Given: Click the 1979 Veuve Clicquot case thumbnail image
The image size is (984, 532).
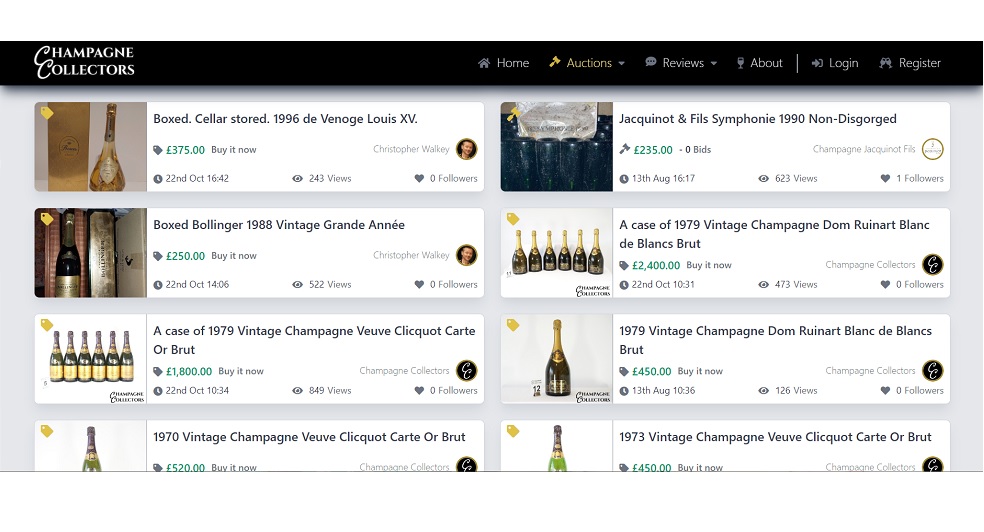Looking at the screenshot, I should point(91,359).
